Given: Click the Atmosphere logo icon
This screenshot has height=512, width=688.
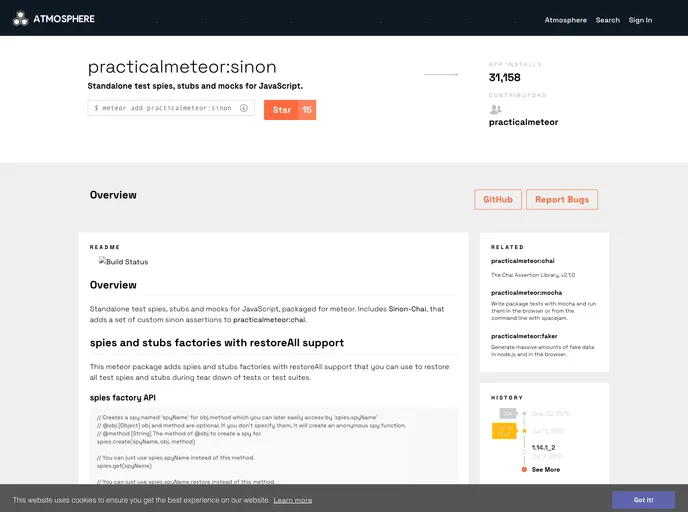Looking at the screenshot, I should point(20,18).
